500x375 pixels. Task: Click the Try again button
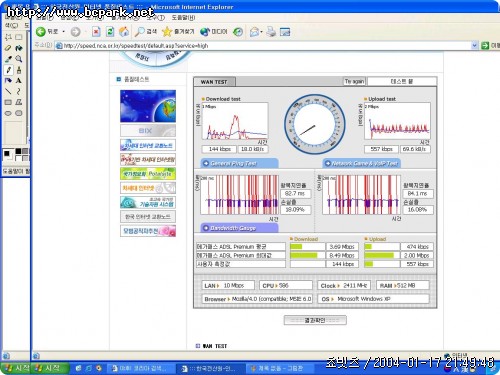click(x=354, y=81)
